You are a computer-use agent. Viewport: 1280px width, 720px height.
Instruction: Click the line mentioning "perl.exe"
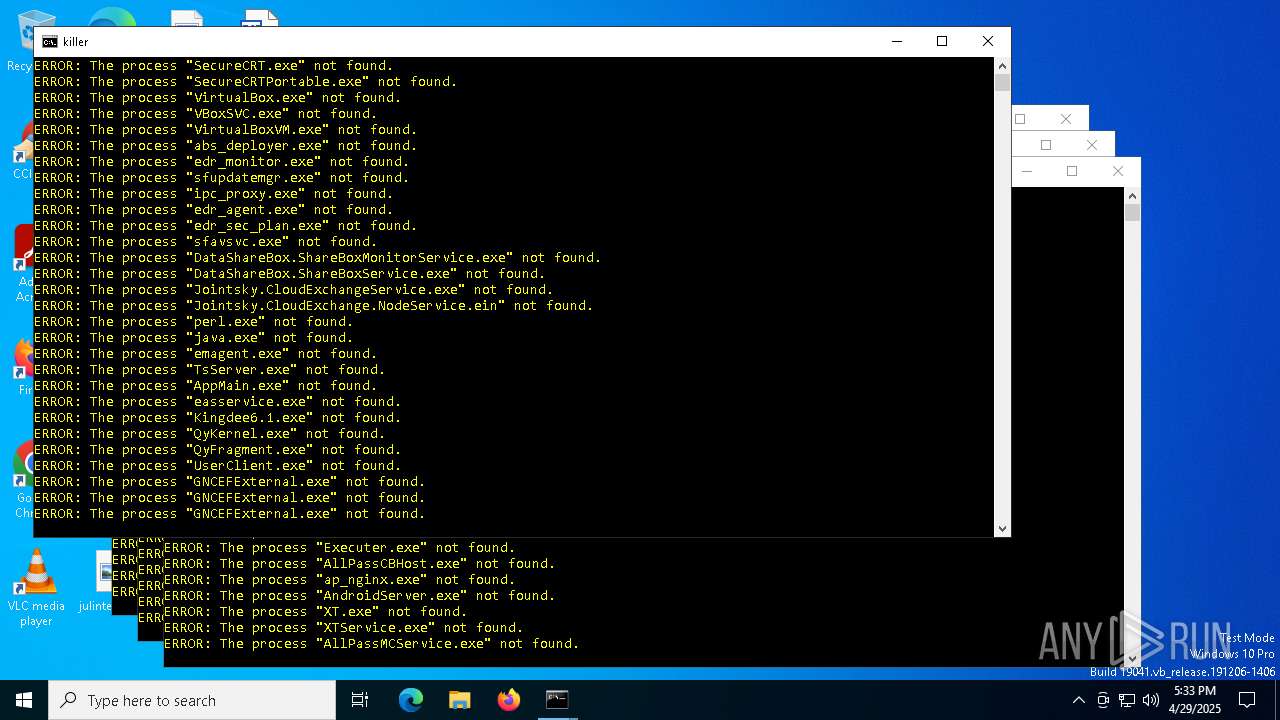(194, 322)
